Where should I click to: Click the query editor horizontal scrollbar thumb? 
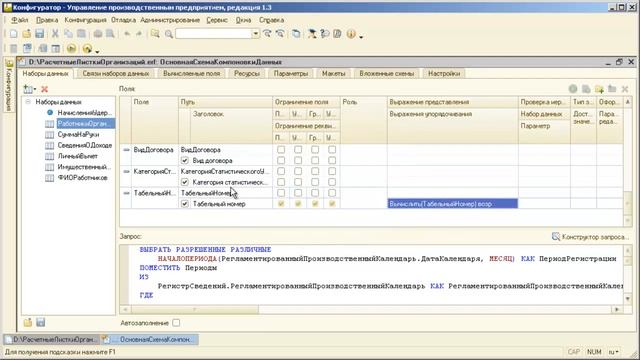click(x=195, y=309)
